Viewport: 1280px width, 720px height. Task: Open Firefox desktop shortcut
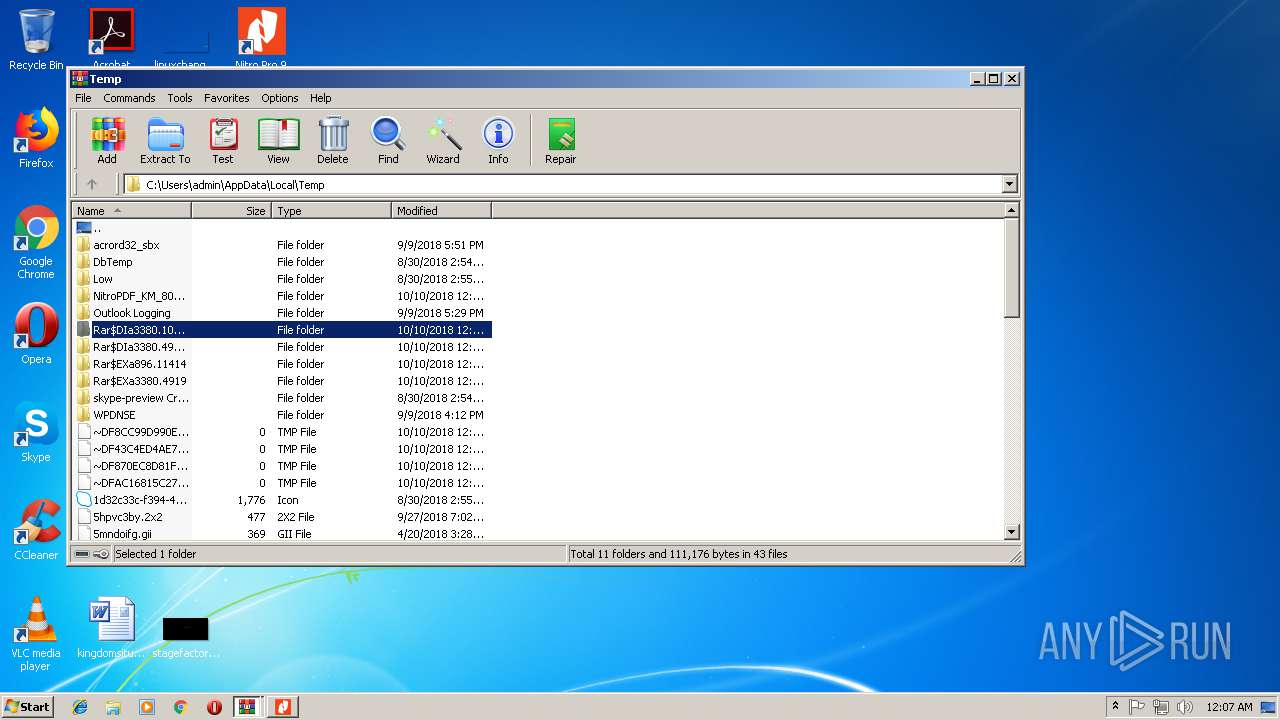[36, 138]
